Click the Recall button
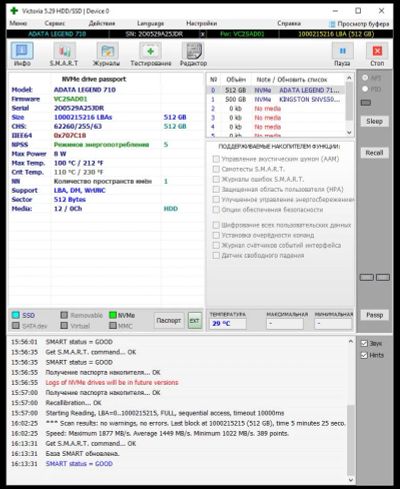This screenshot has height=489, width=400. (374, 153)
